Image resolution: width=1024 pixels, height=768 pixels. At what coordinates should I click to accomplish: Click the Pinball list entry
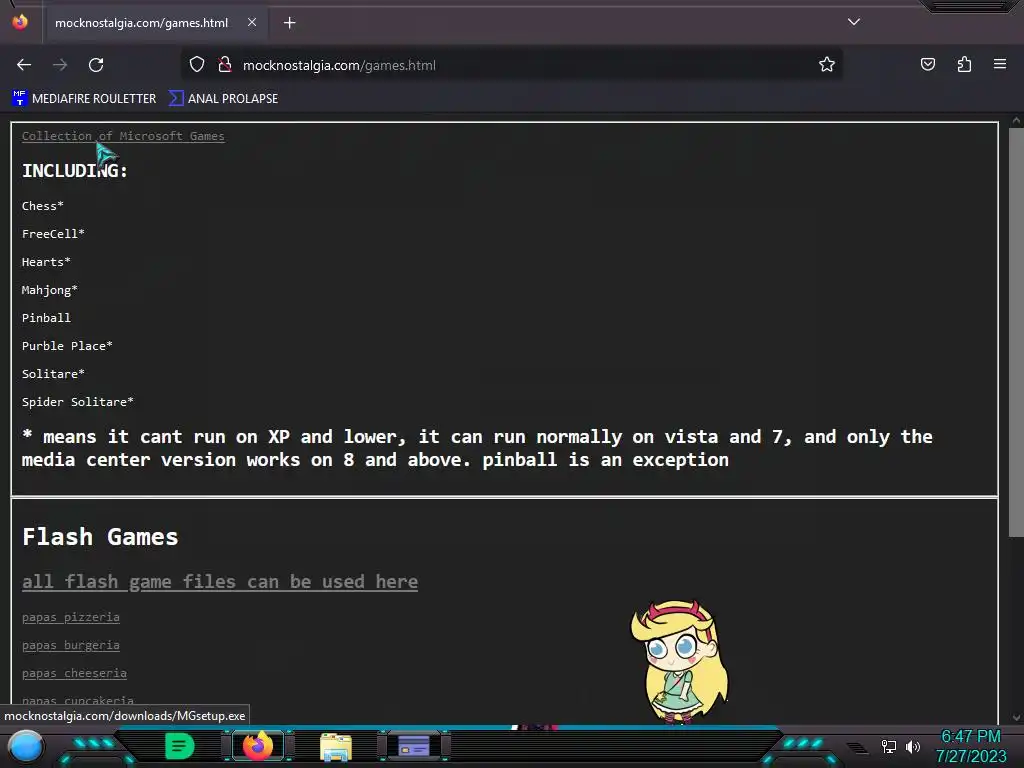(x=46, y=318)
